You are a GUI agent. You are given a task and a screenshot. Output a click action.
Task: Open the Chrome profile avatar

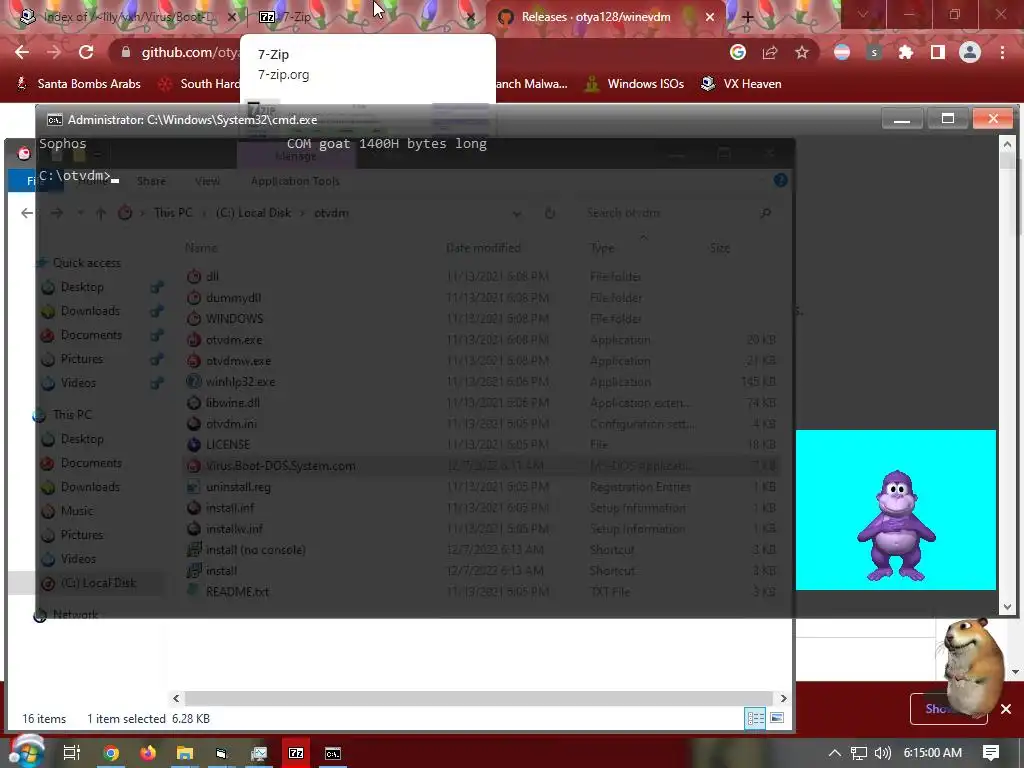(970, 52)
